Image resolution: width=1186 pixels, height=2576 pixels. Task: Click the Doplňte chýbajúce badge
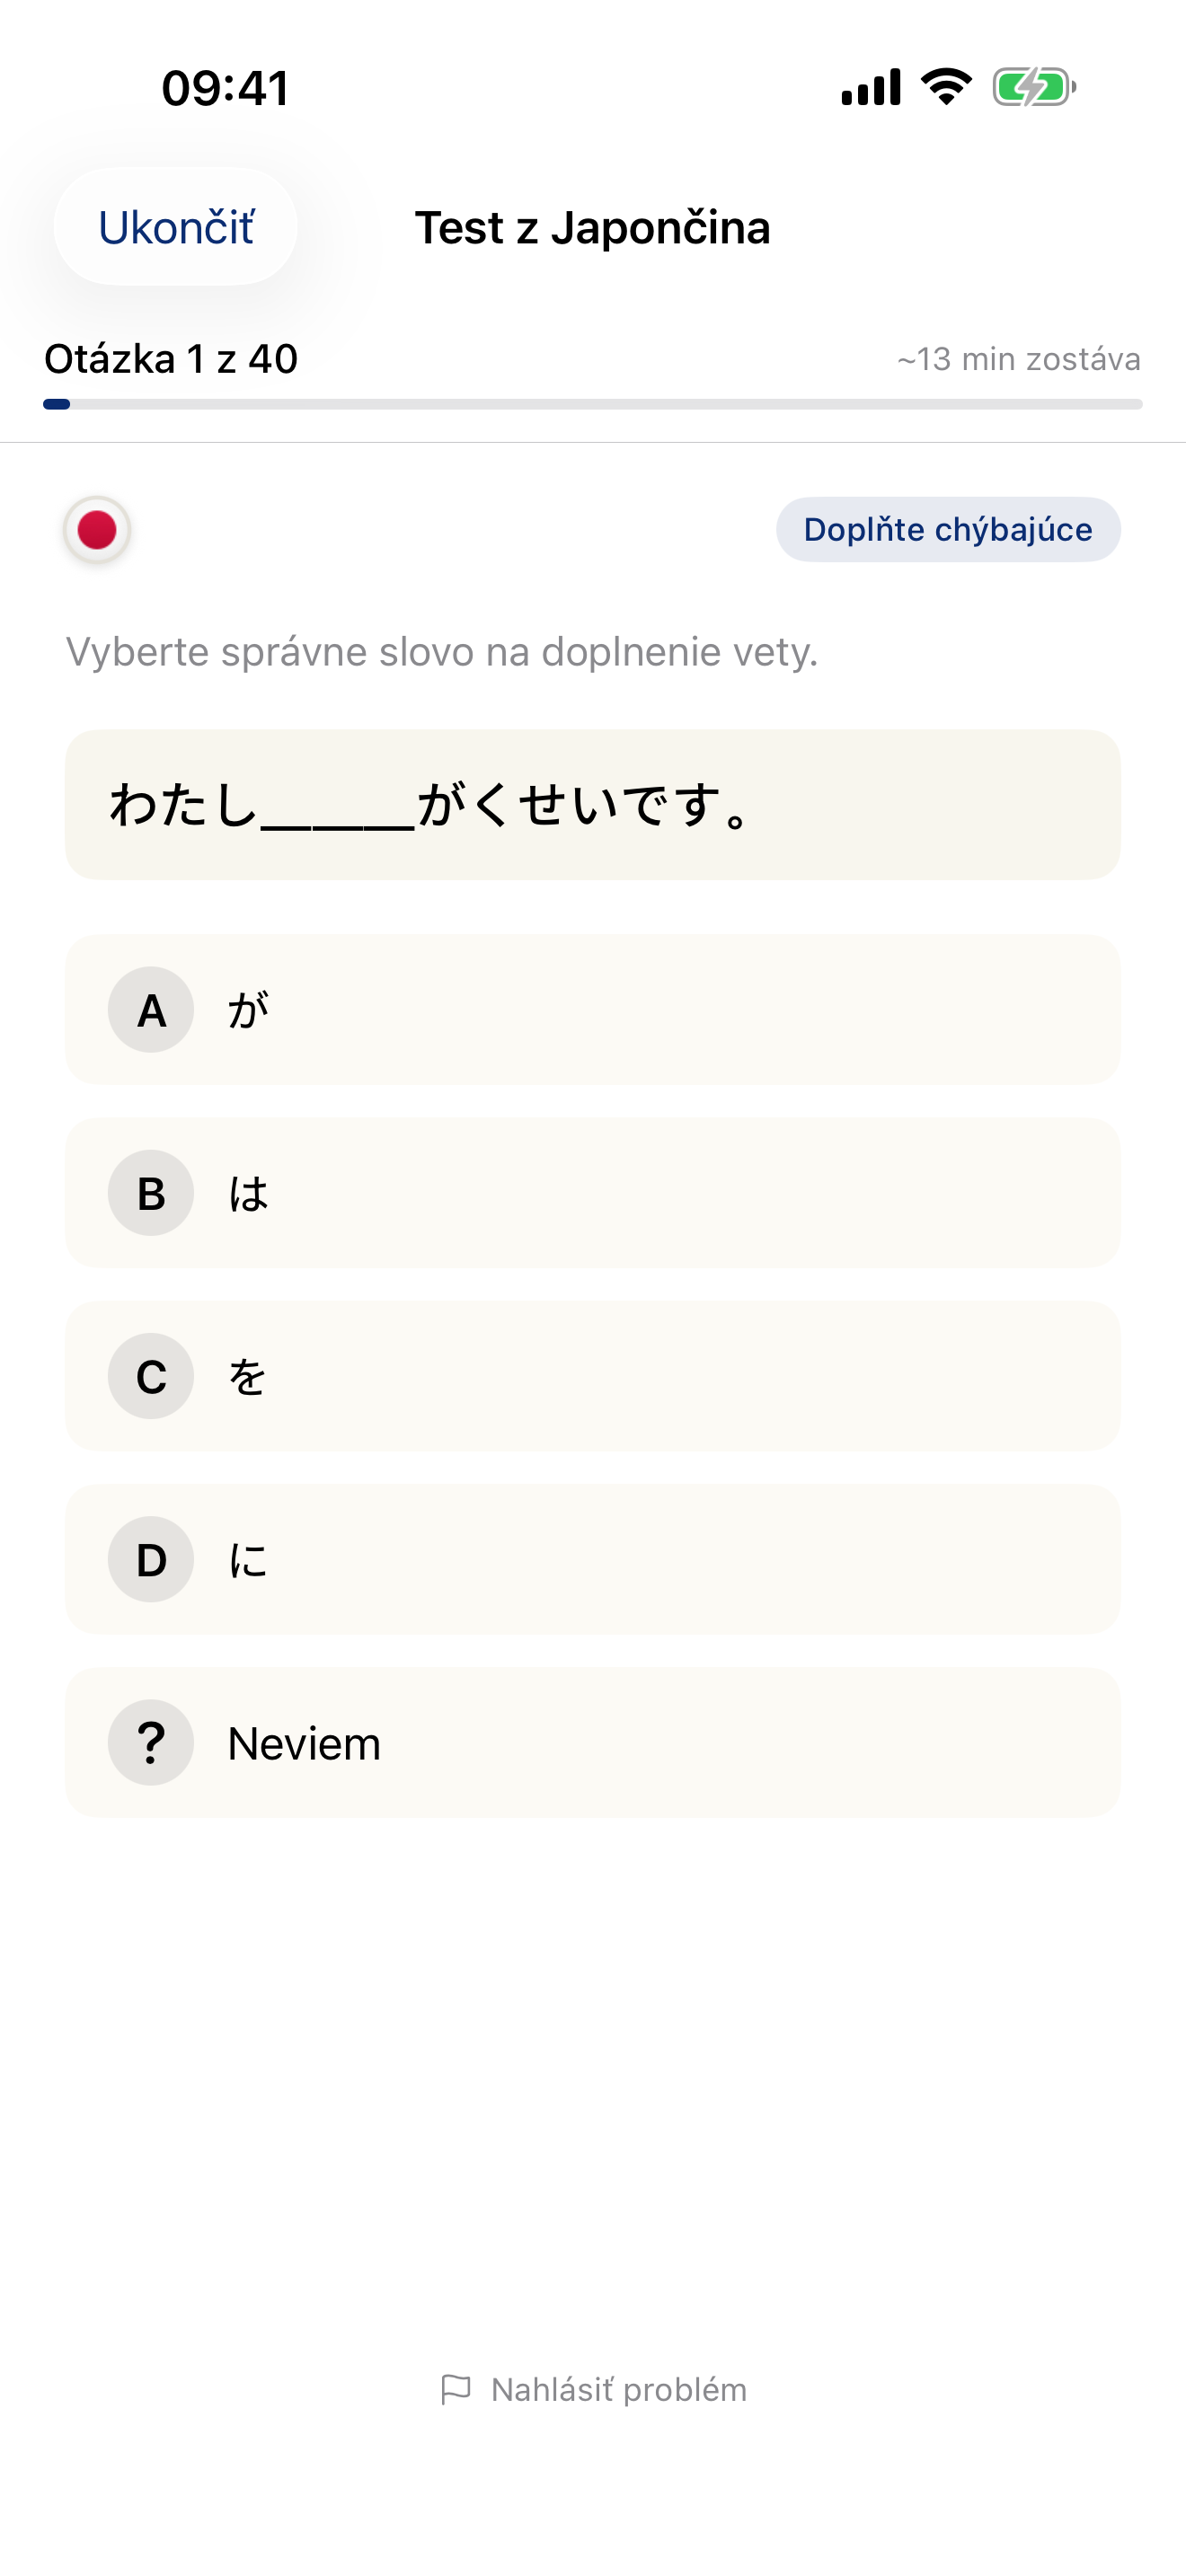(x=947, y=530)
